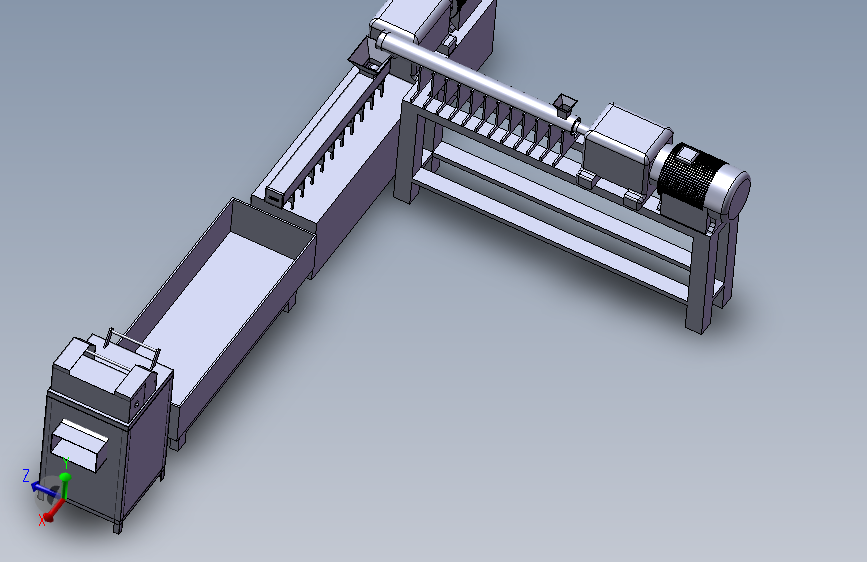Click the green Y axis of the triad
867x562 pixels.
[65, 487]
